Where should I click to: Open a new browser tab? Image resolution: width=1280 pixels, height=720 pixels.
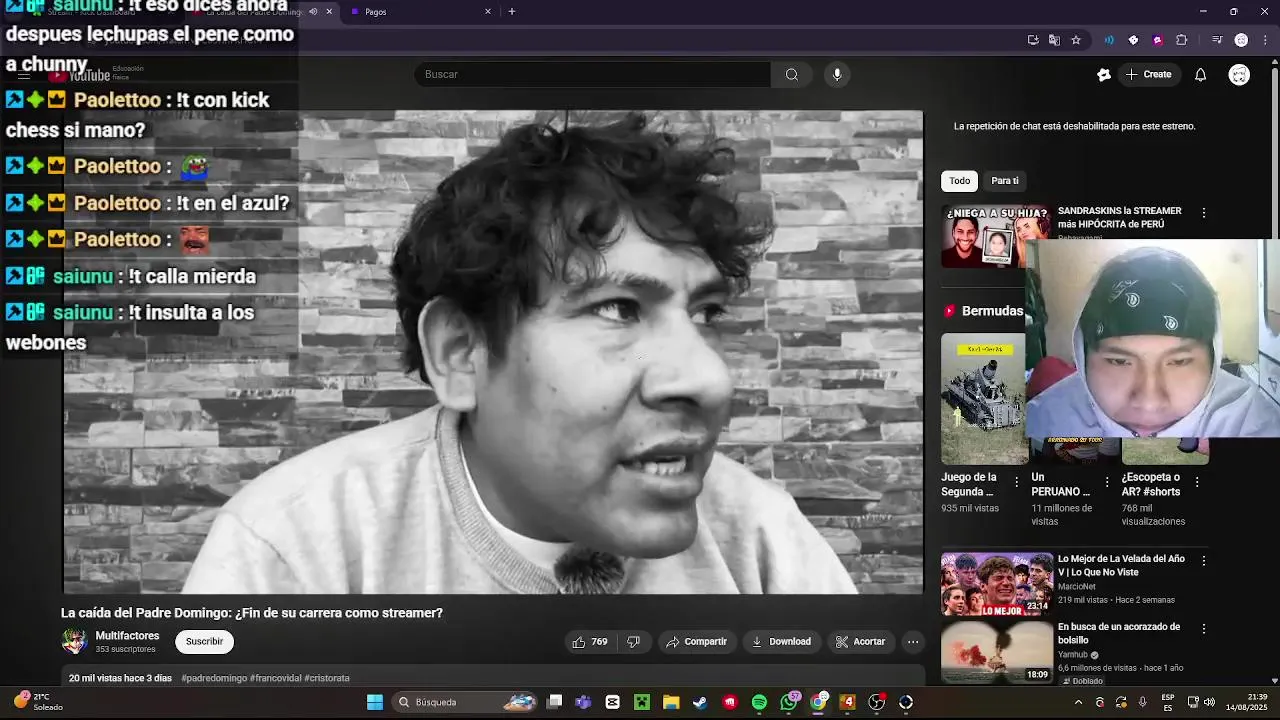point(512,11)
